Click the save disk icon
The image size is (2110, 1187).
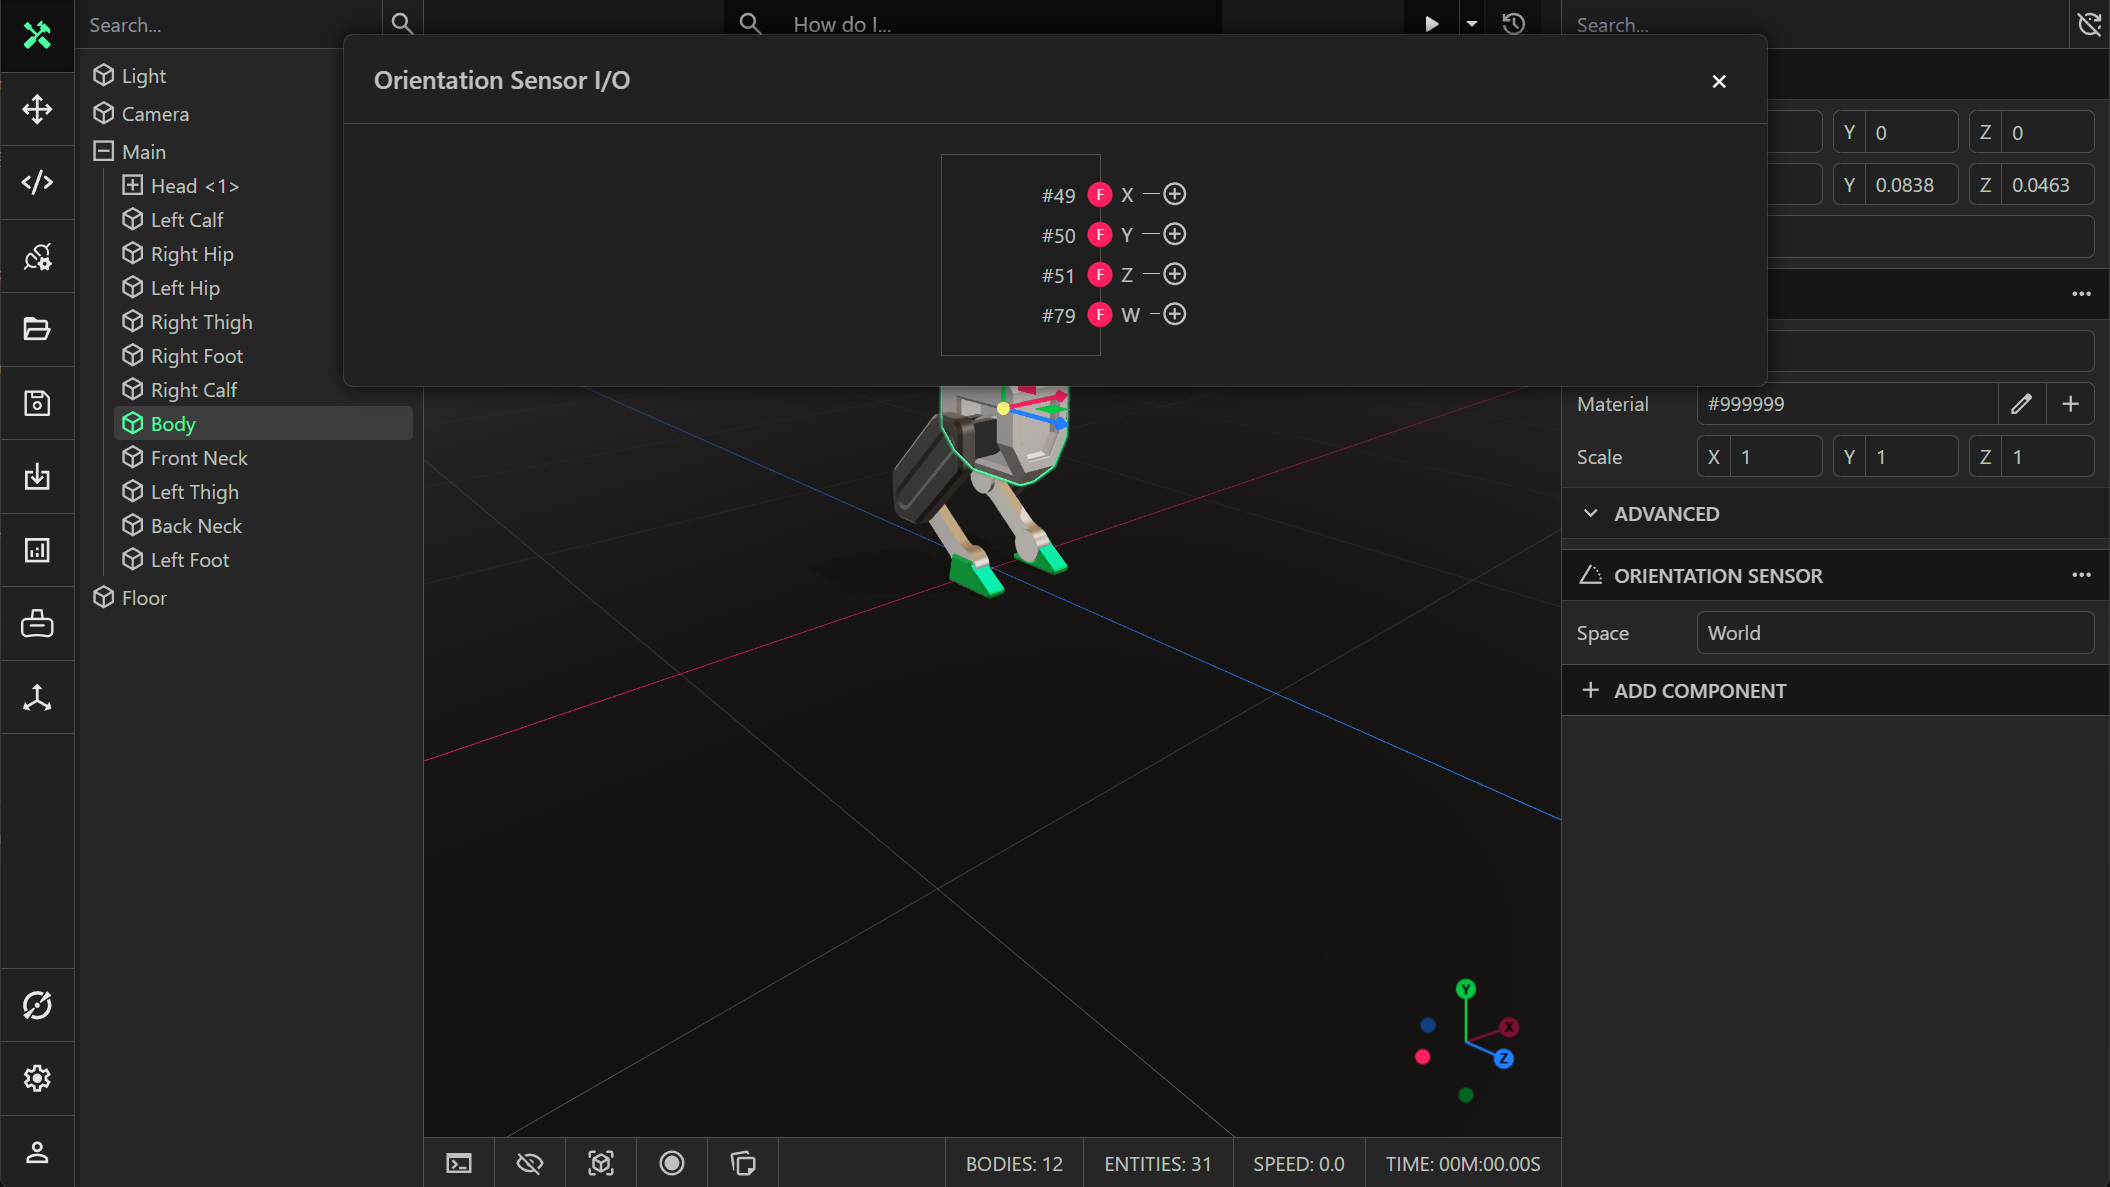pos(37,403)
